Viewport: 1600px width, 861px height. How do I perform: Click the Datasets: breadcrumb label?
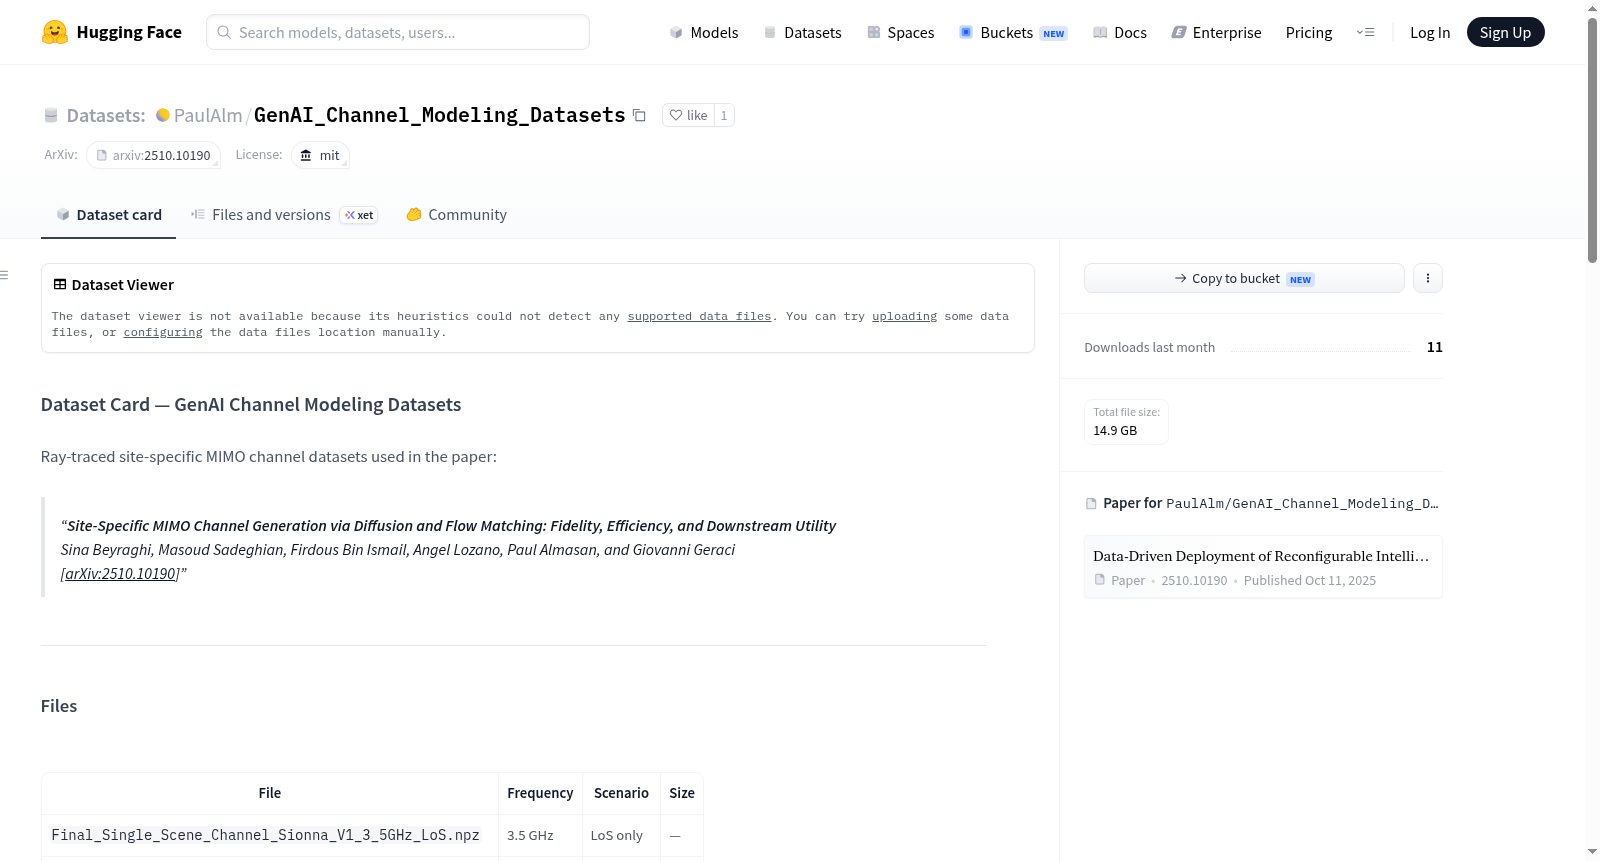point(106,115)
